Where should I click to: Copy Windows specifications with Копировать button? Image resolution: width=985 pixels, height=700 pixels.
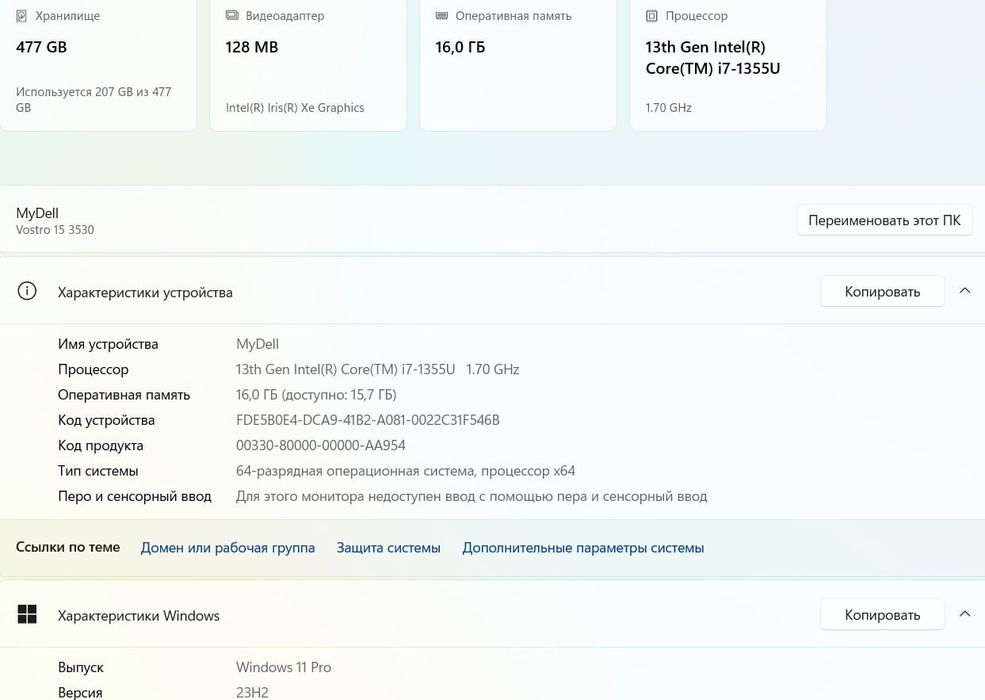(882, 614)
